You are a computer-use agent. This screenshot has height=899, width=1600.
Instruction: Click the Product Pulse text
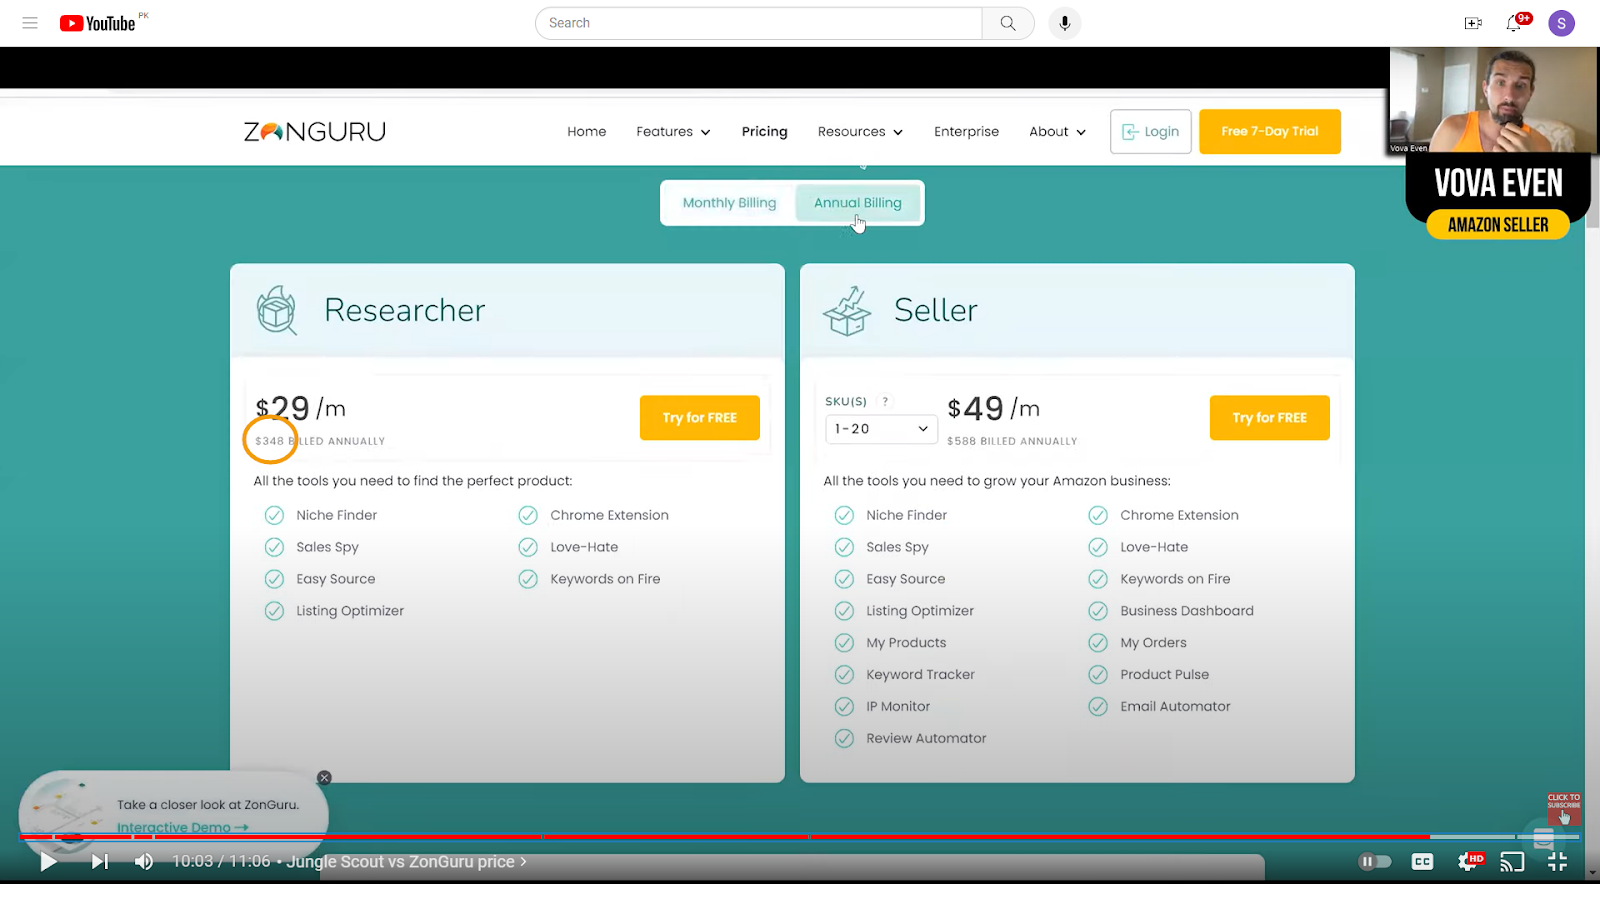pos(1164,674)
